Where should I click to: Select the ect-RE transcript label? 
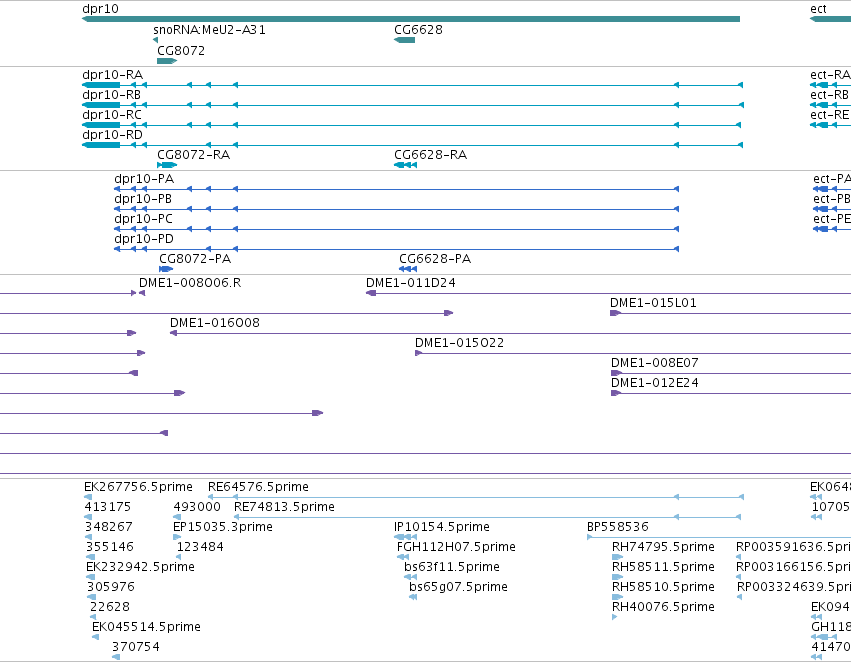(830, 115)
